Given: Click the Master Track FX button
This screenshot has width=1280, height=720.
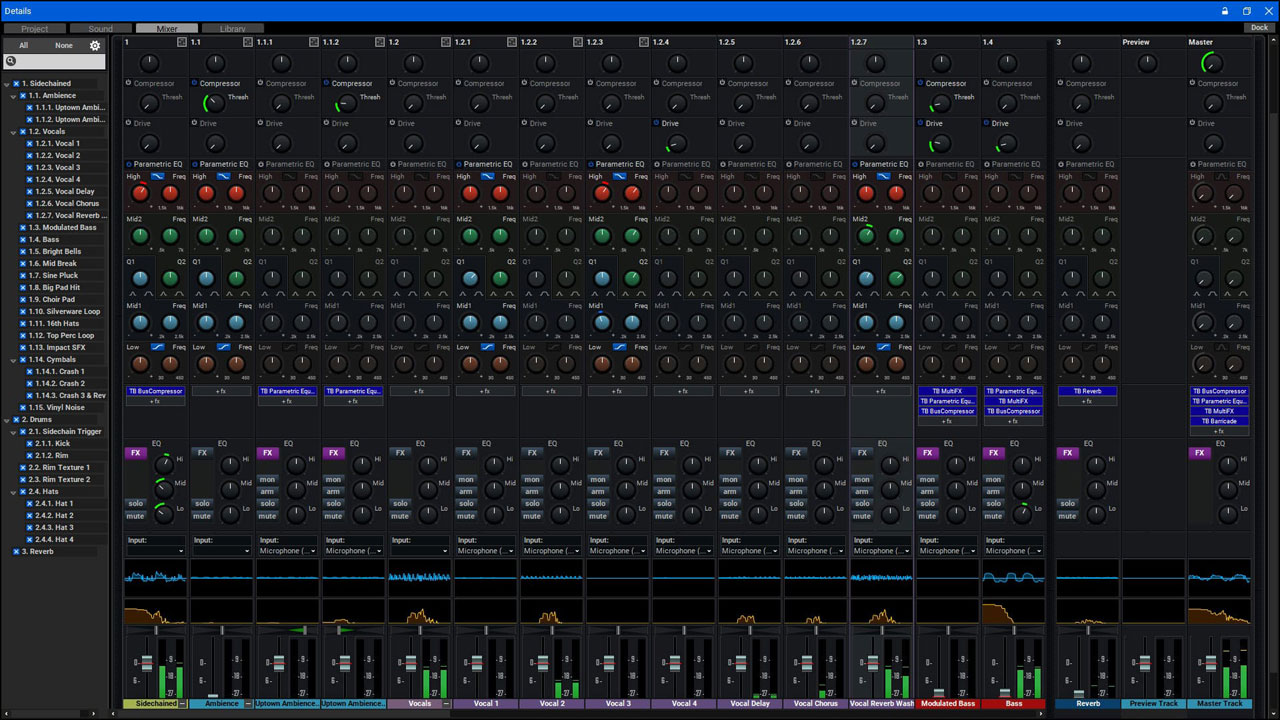Looking at the screenshot, I should click(x=1200, y=453).
